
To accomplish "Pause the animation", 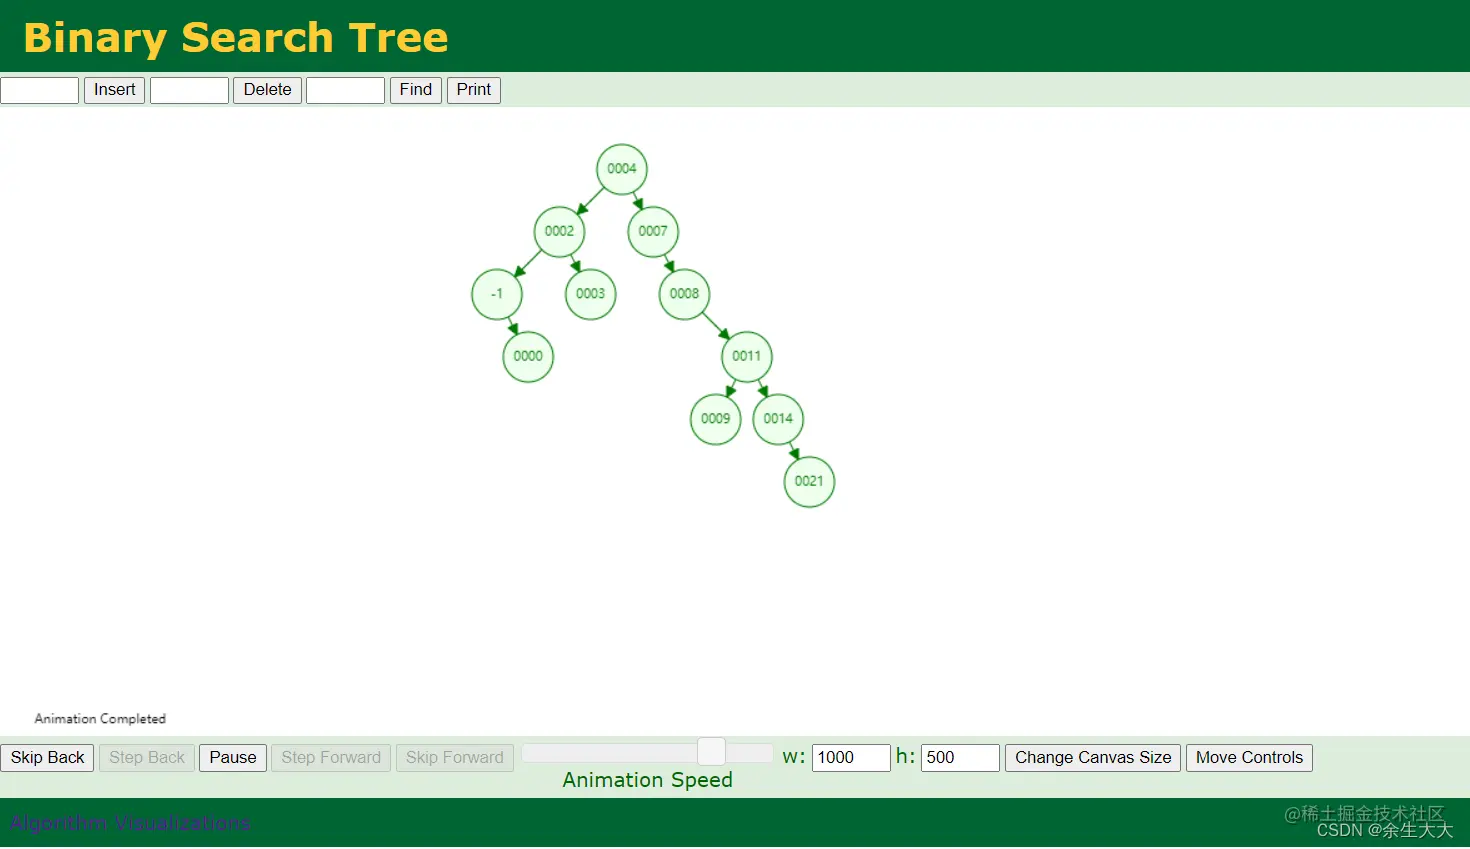I will click(x=233, y=758).
